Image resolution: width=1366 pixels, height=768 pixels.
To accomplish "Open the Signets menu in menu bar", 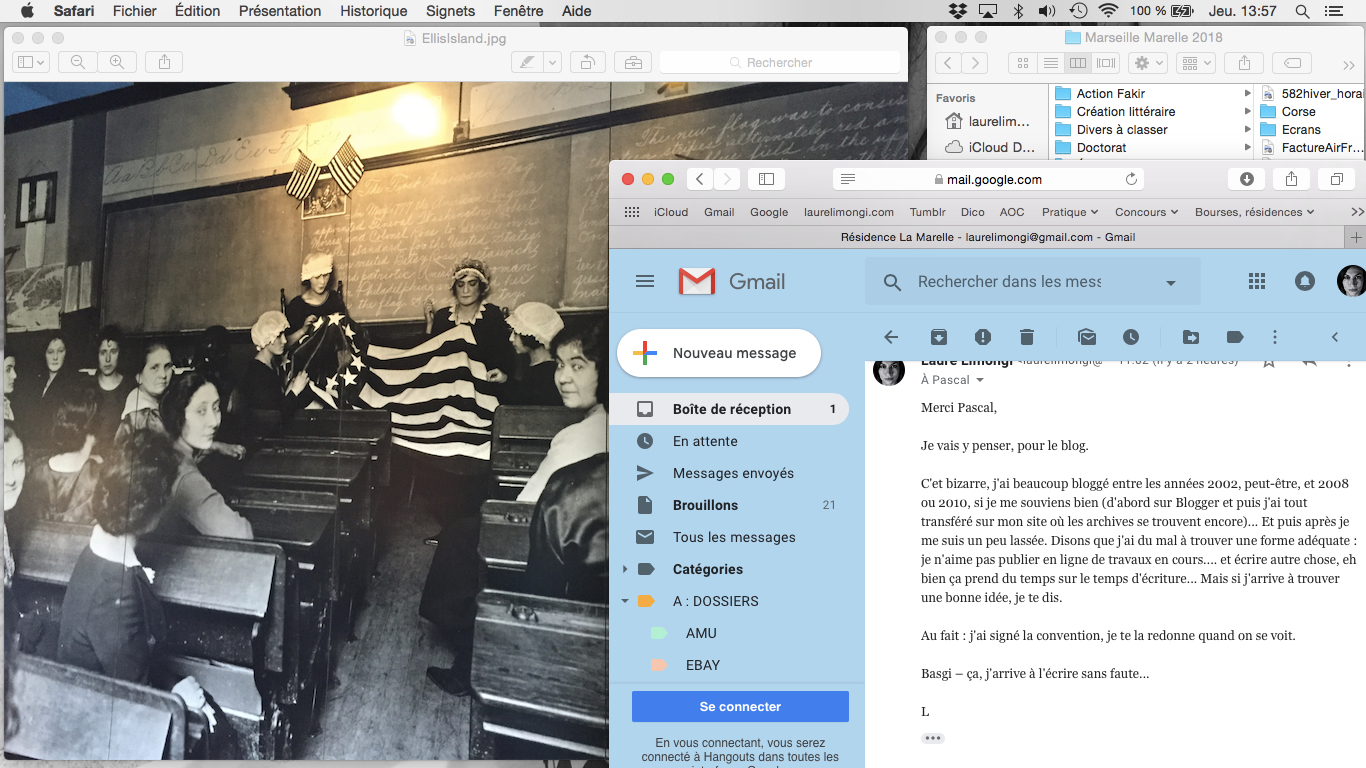I will [x=450, y=11].
